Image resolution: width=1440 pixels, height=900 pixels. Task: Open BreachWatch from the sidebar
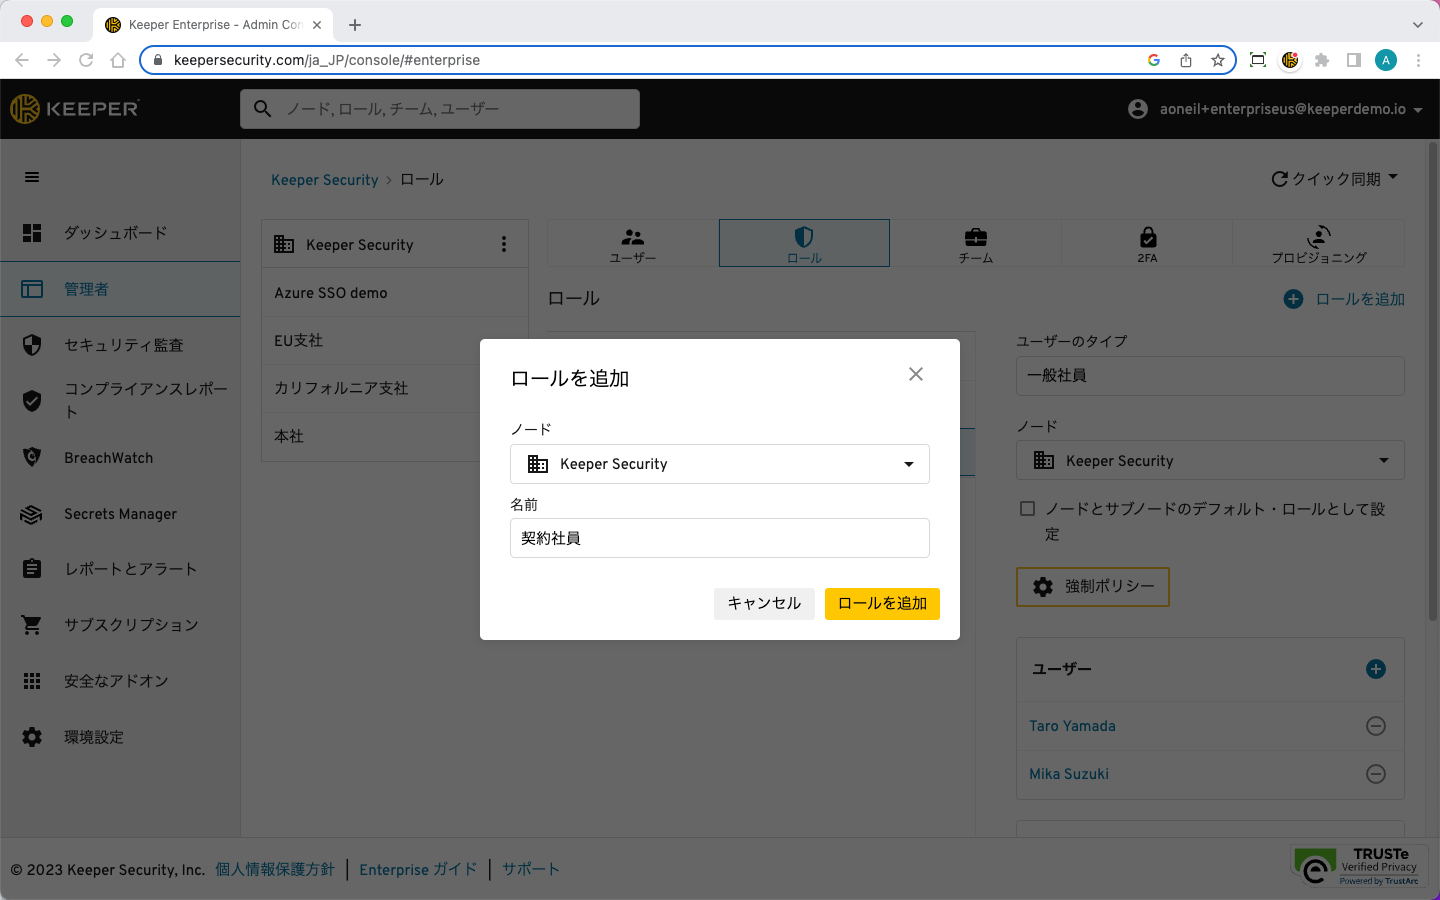click(x=108, y=458)
